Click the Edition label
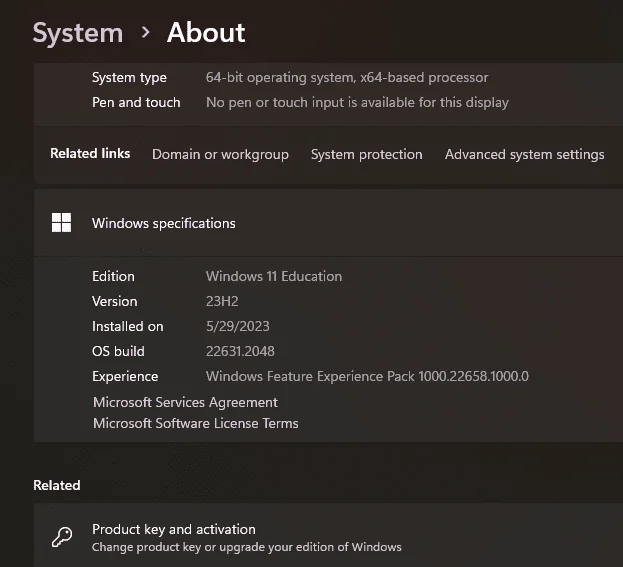623x567 pixels. coord(113,276)
